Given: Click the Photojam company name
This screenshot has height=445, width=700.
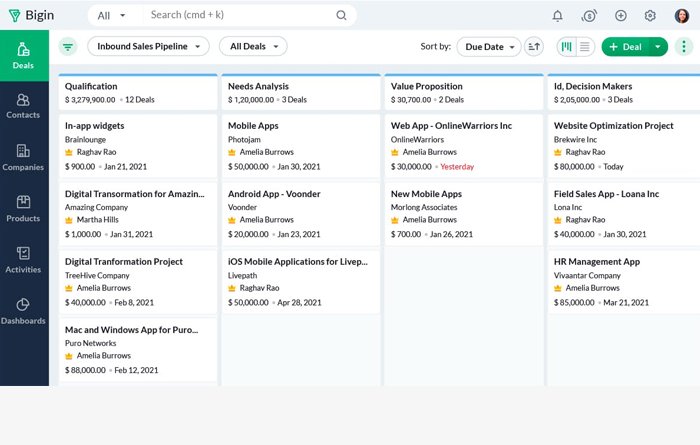Looking at the screenshot, I should [x=244, y=140].
